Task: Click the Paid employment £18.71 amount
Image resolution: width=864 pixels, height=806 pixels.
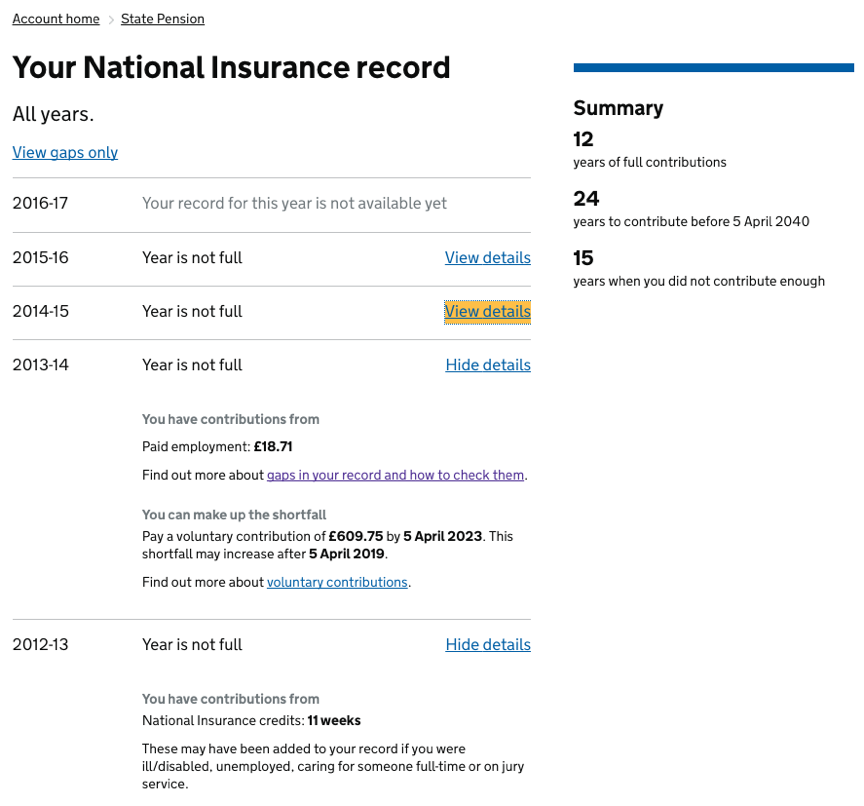Action: tap(273, 447)
